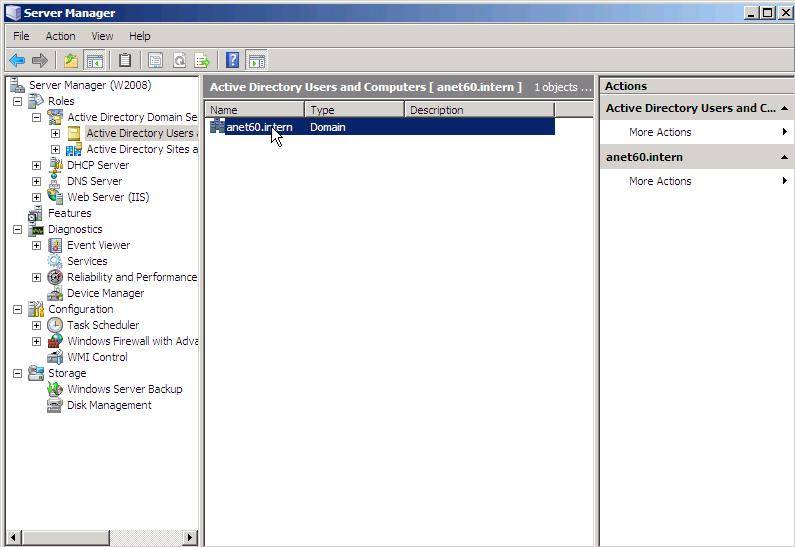
Task: Select the Domain type cell of anet60.intern
Action: point(328,127)
